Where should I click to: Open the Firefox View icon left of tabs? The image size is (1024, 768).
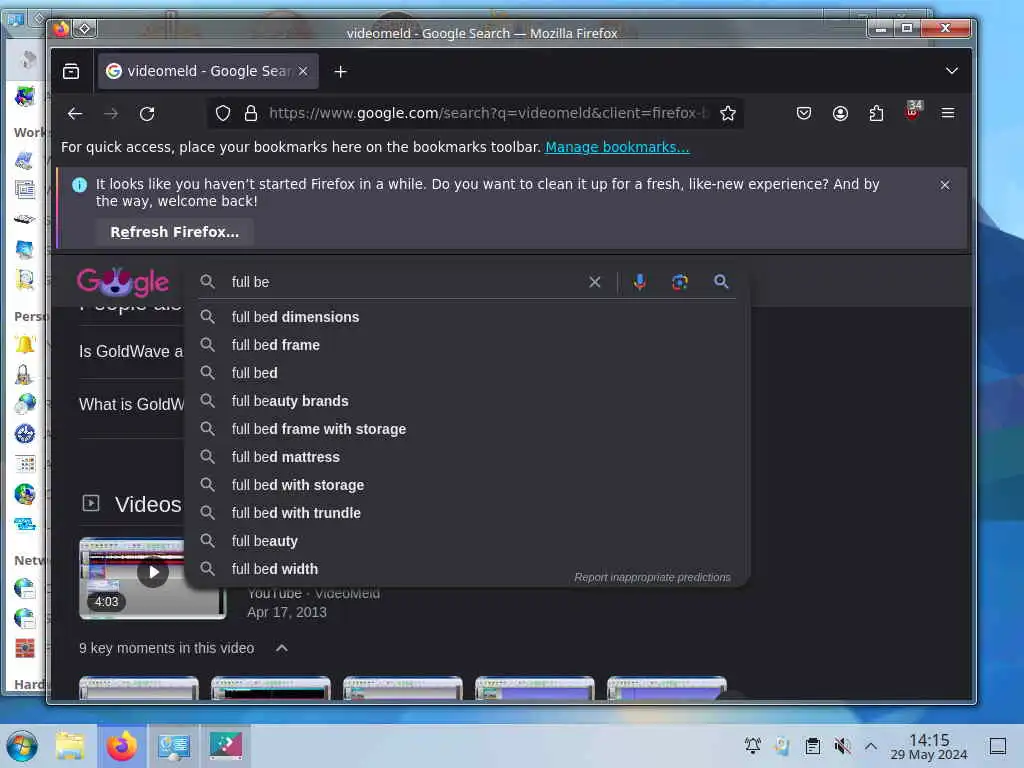pyautogui.click(x=71, y=71)
